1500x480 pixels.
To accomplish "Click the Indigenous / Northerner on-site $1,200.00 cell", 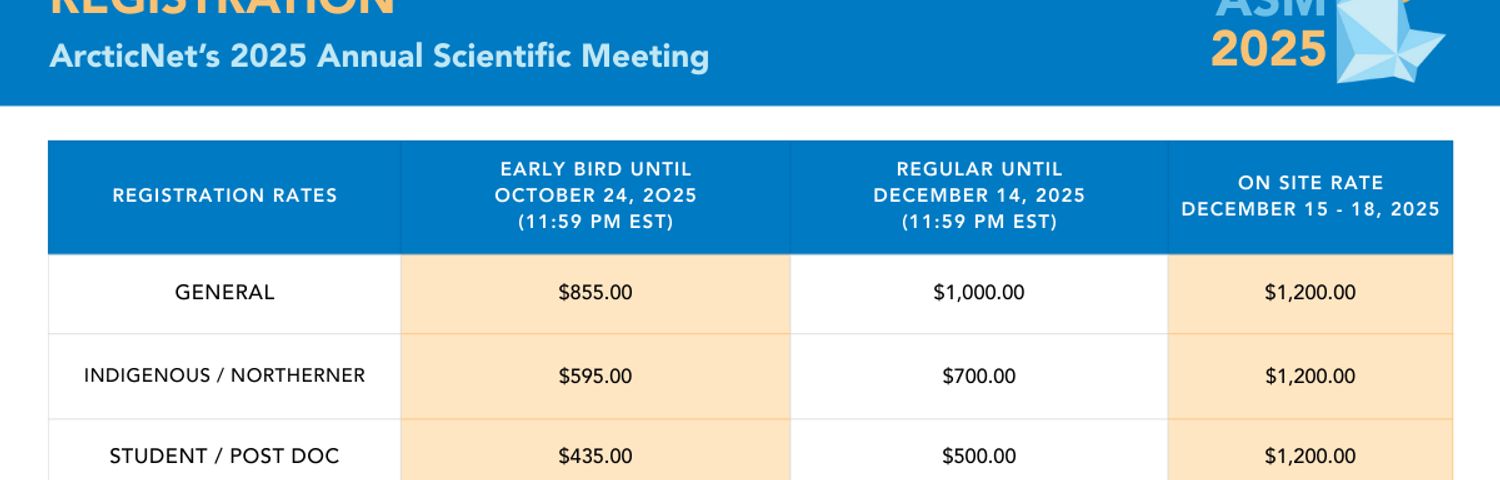I will coord(1310,376).
